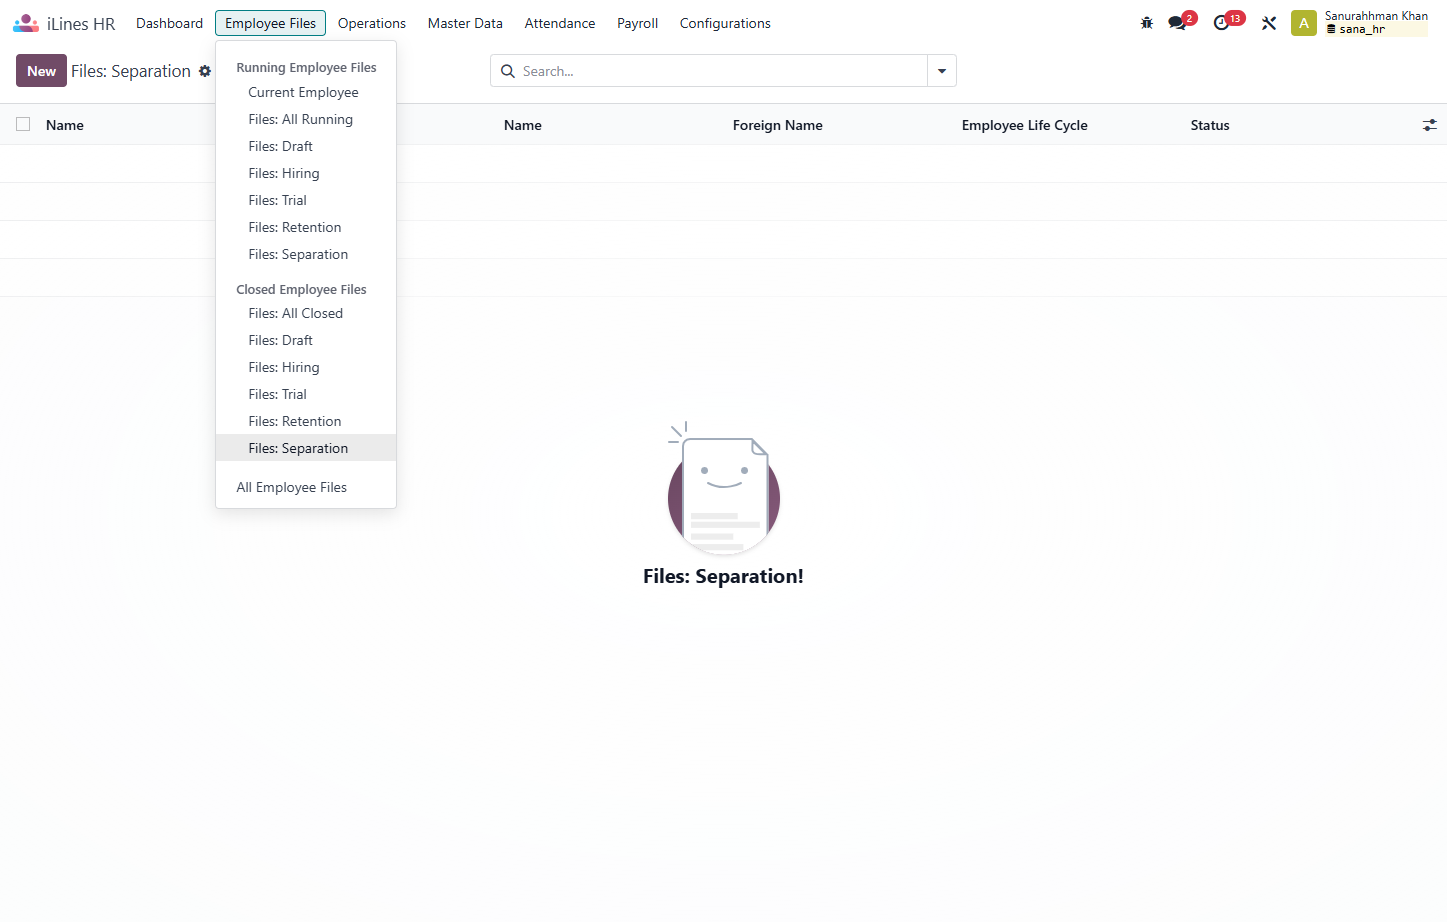Image resolution: width=1447 pixels, height=922 pixels.
Task: Sort by Status column header
Action: (1210, 125)
